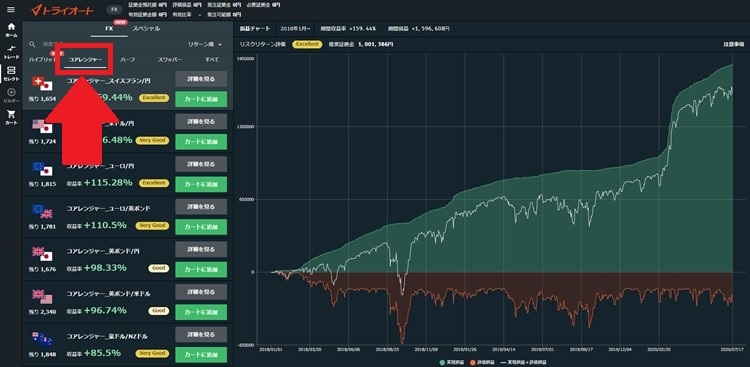Click 残り 1,815 remaining count
This screenshot has height=367, width=750.
[42, 184]
